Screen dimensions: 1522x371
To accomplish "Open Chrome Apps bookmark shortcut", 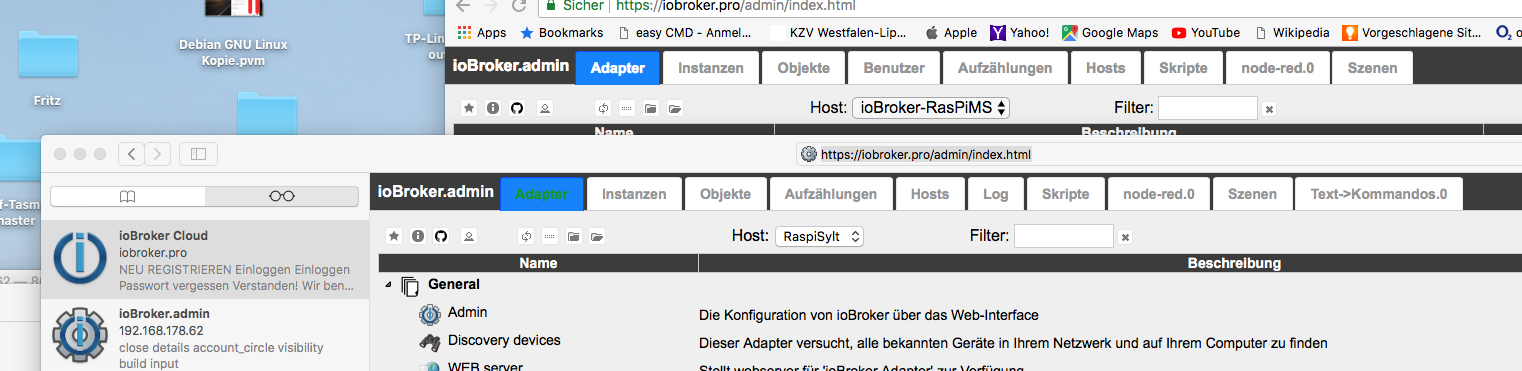I will [x=481, y=32].
